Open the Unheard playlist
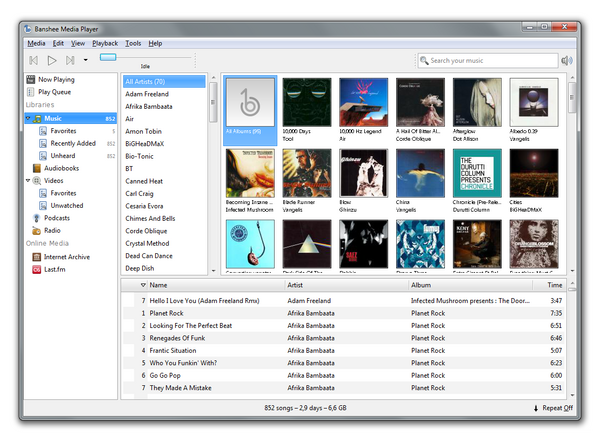The width and height of the screenshot is (600, 441). click(x=71, y=156)
